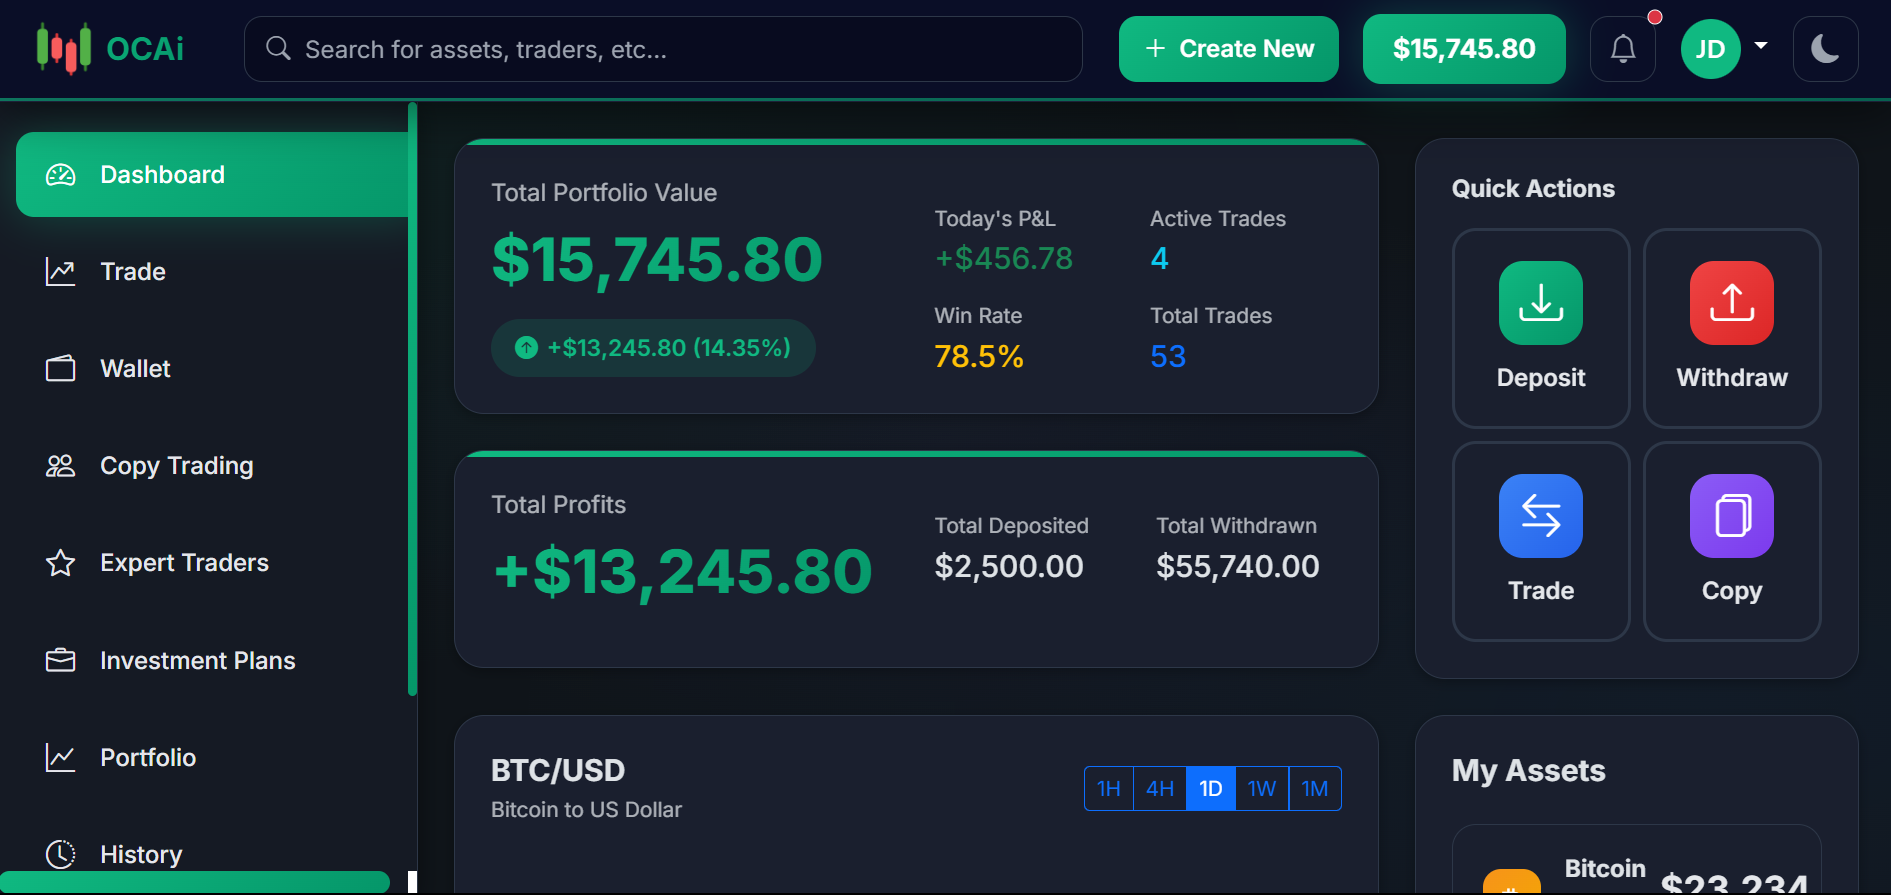
Task: Click the sidebar vertical scrollbar
Action: 412,398
